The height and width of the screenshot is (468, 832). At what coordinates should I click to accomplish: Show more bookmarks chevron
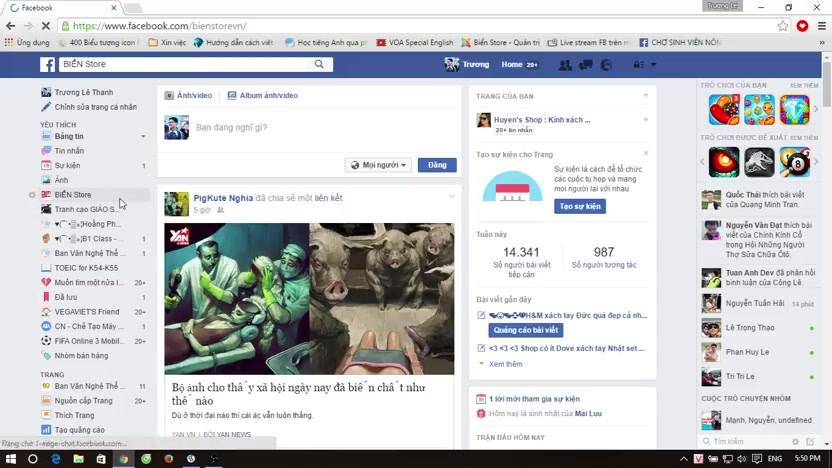[x=822, y=42]
